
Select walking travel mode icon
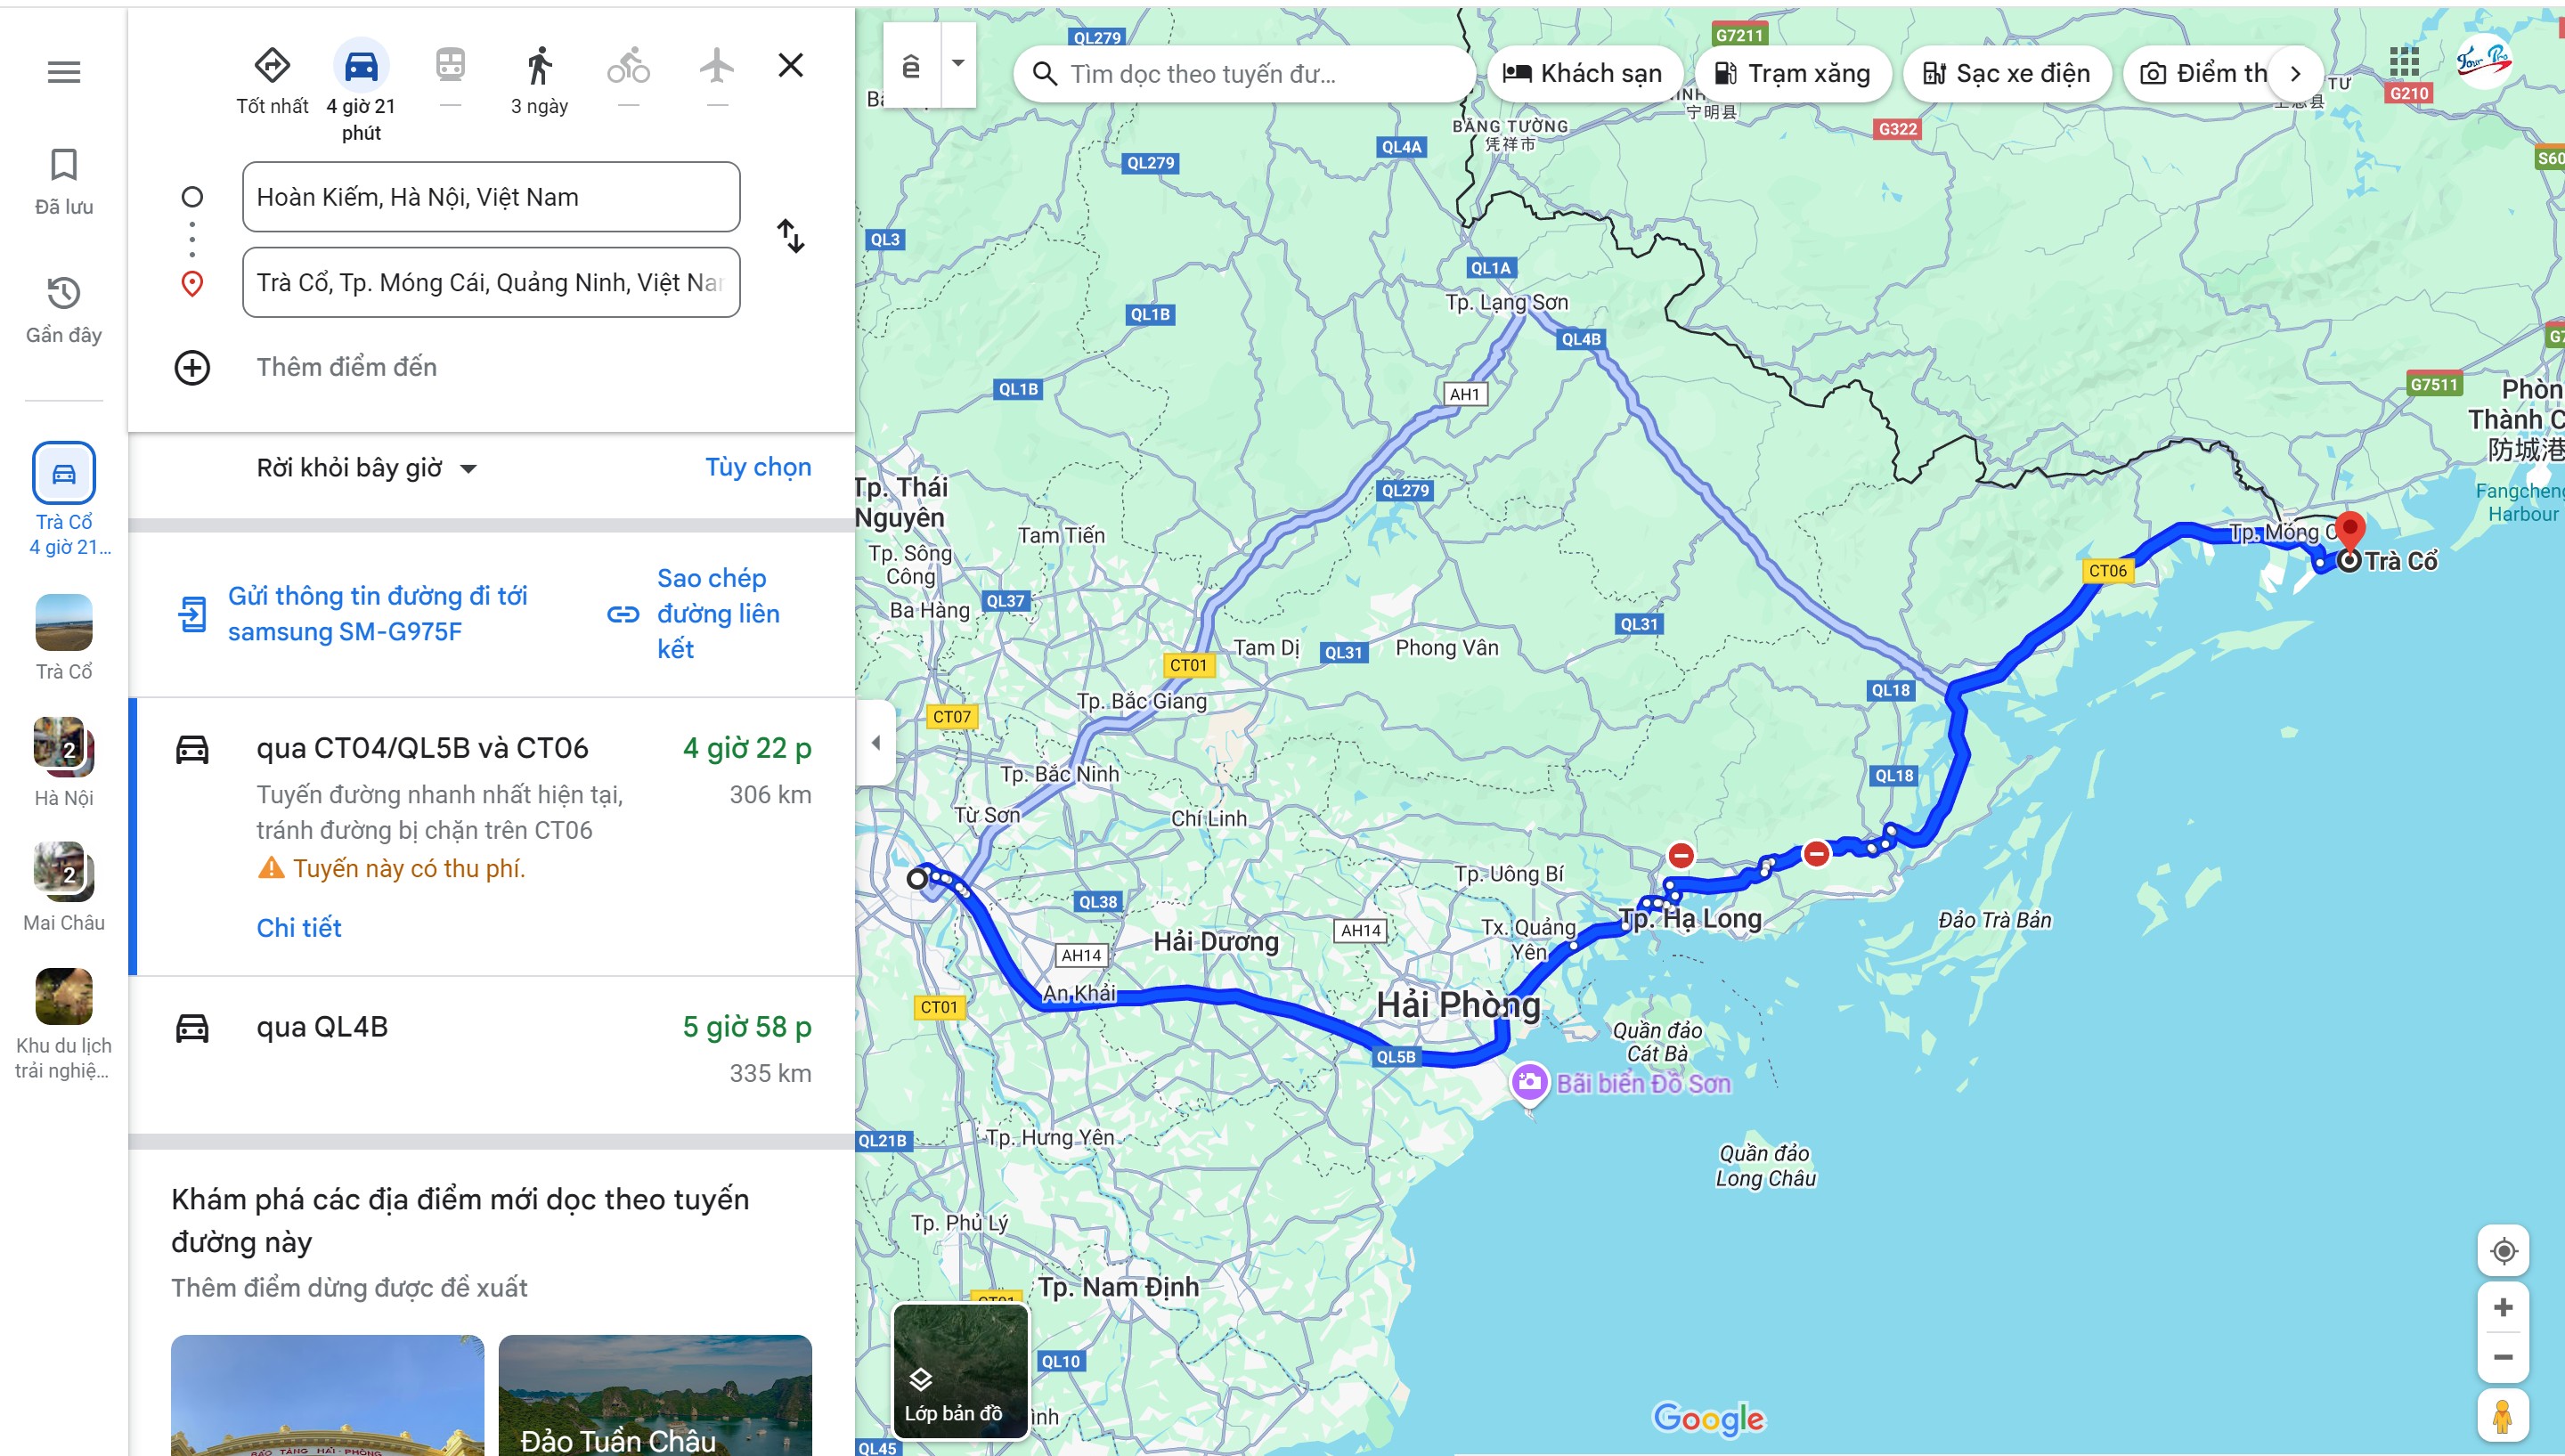[539, 67]
